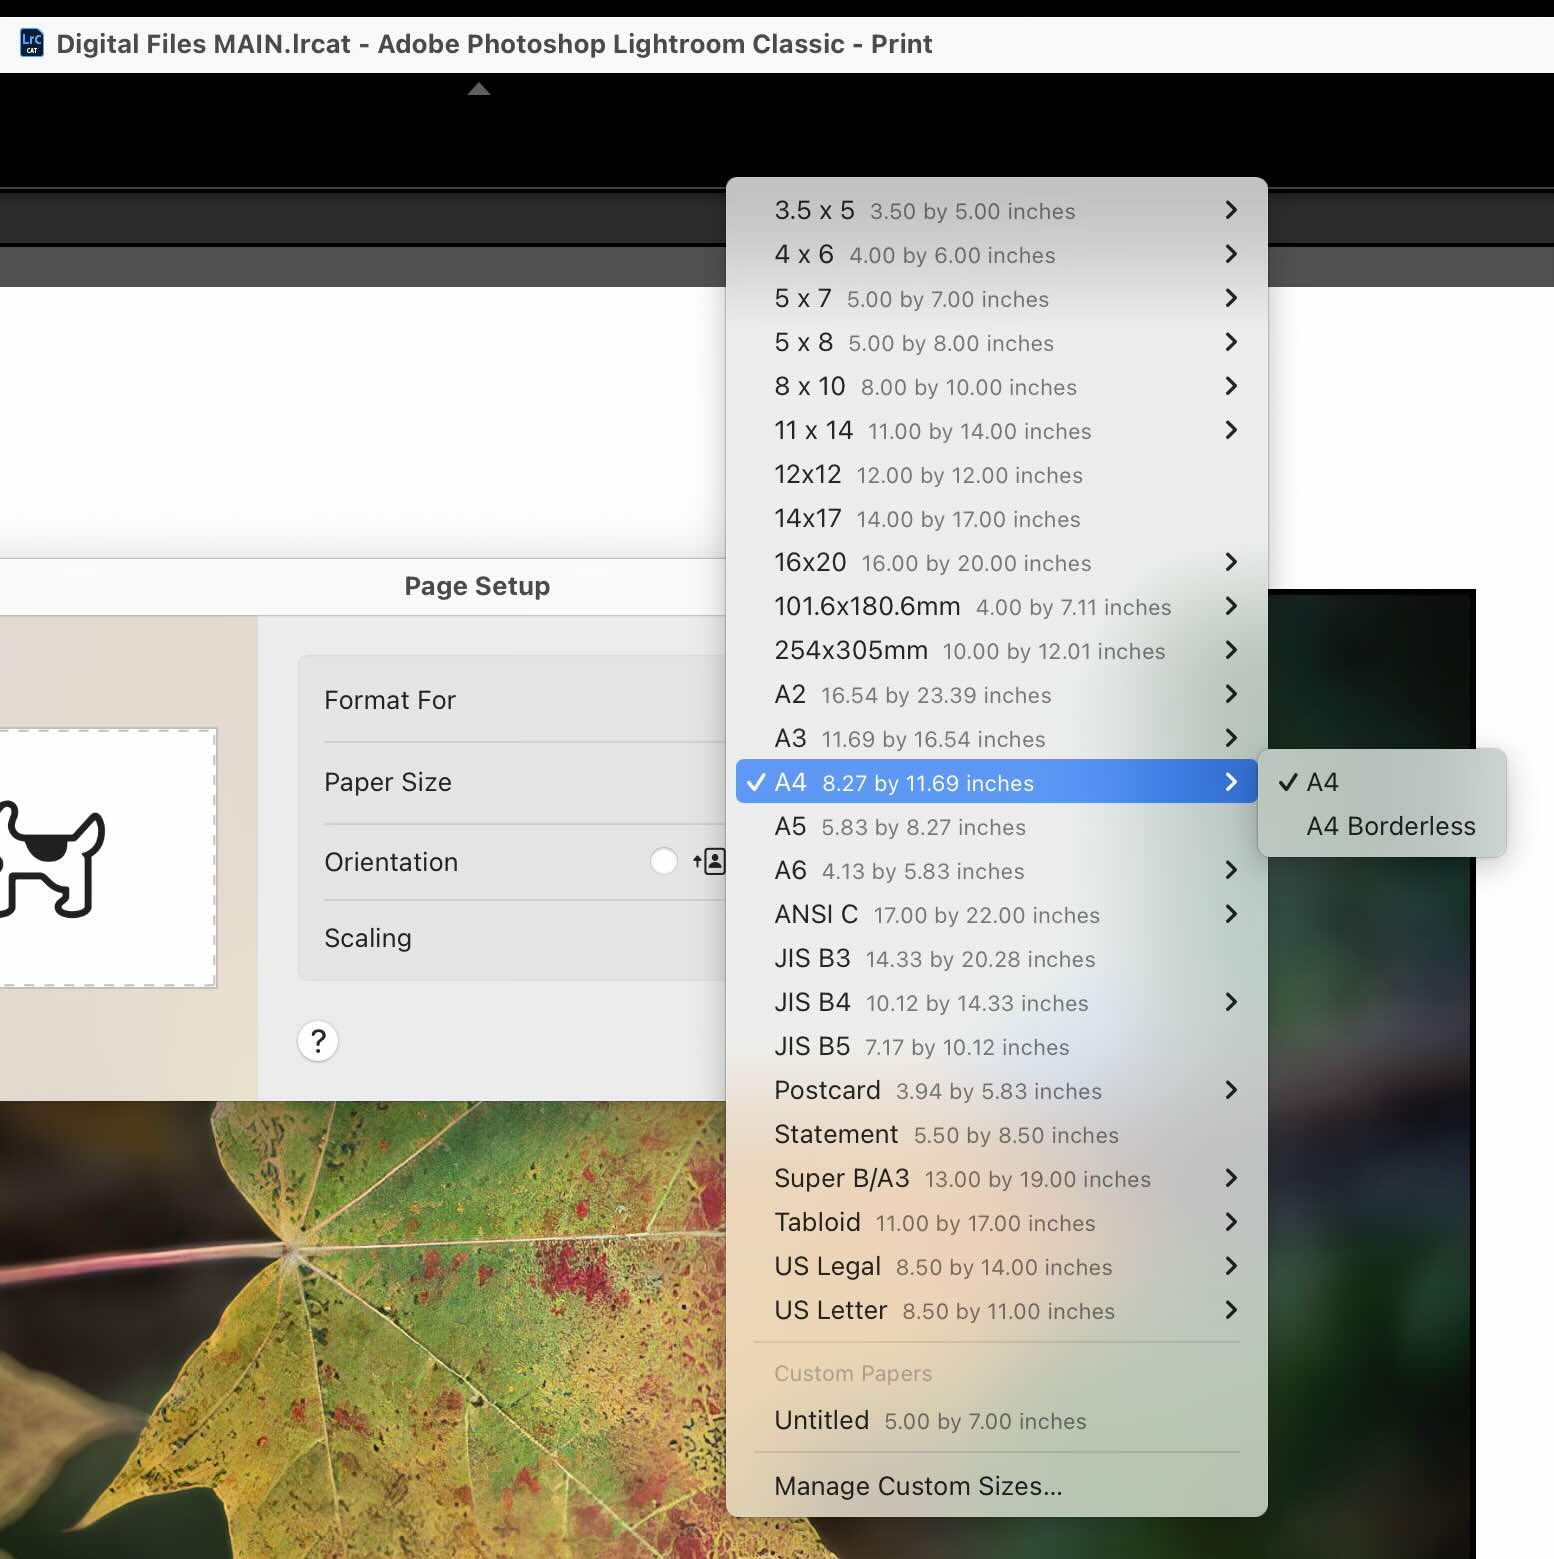
Task: Click the collapse triangle at top of screen
Action: [x=478, y=88]
